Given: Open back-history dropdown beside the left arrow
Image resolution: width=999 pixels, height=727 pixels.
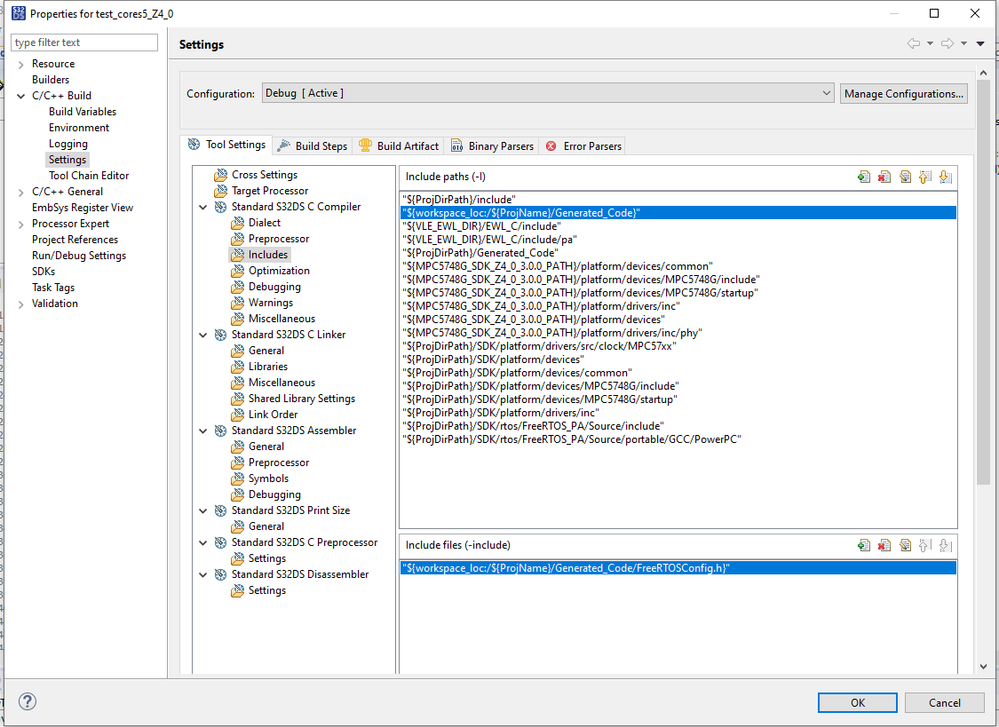Looking at the screenshot, I should 930,43.
